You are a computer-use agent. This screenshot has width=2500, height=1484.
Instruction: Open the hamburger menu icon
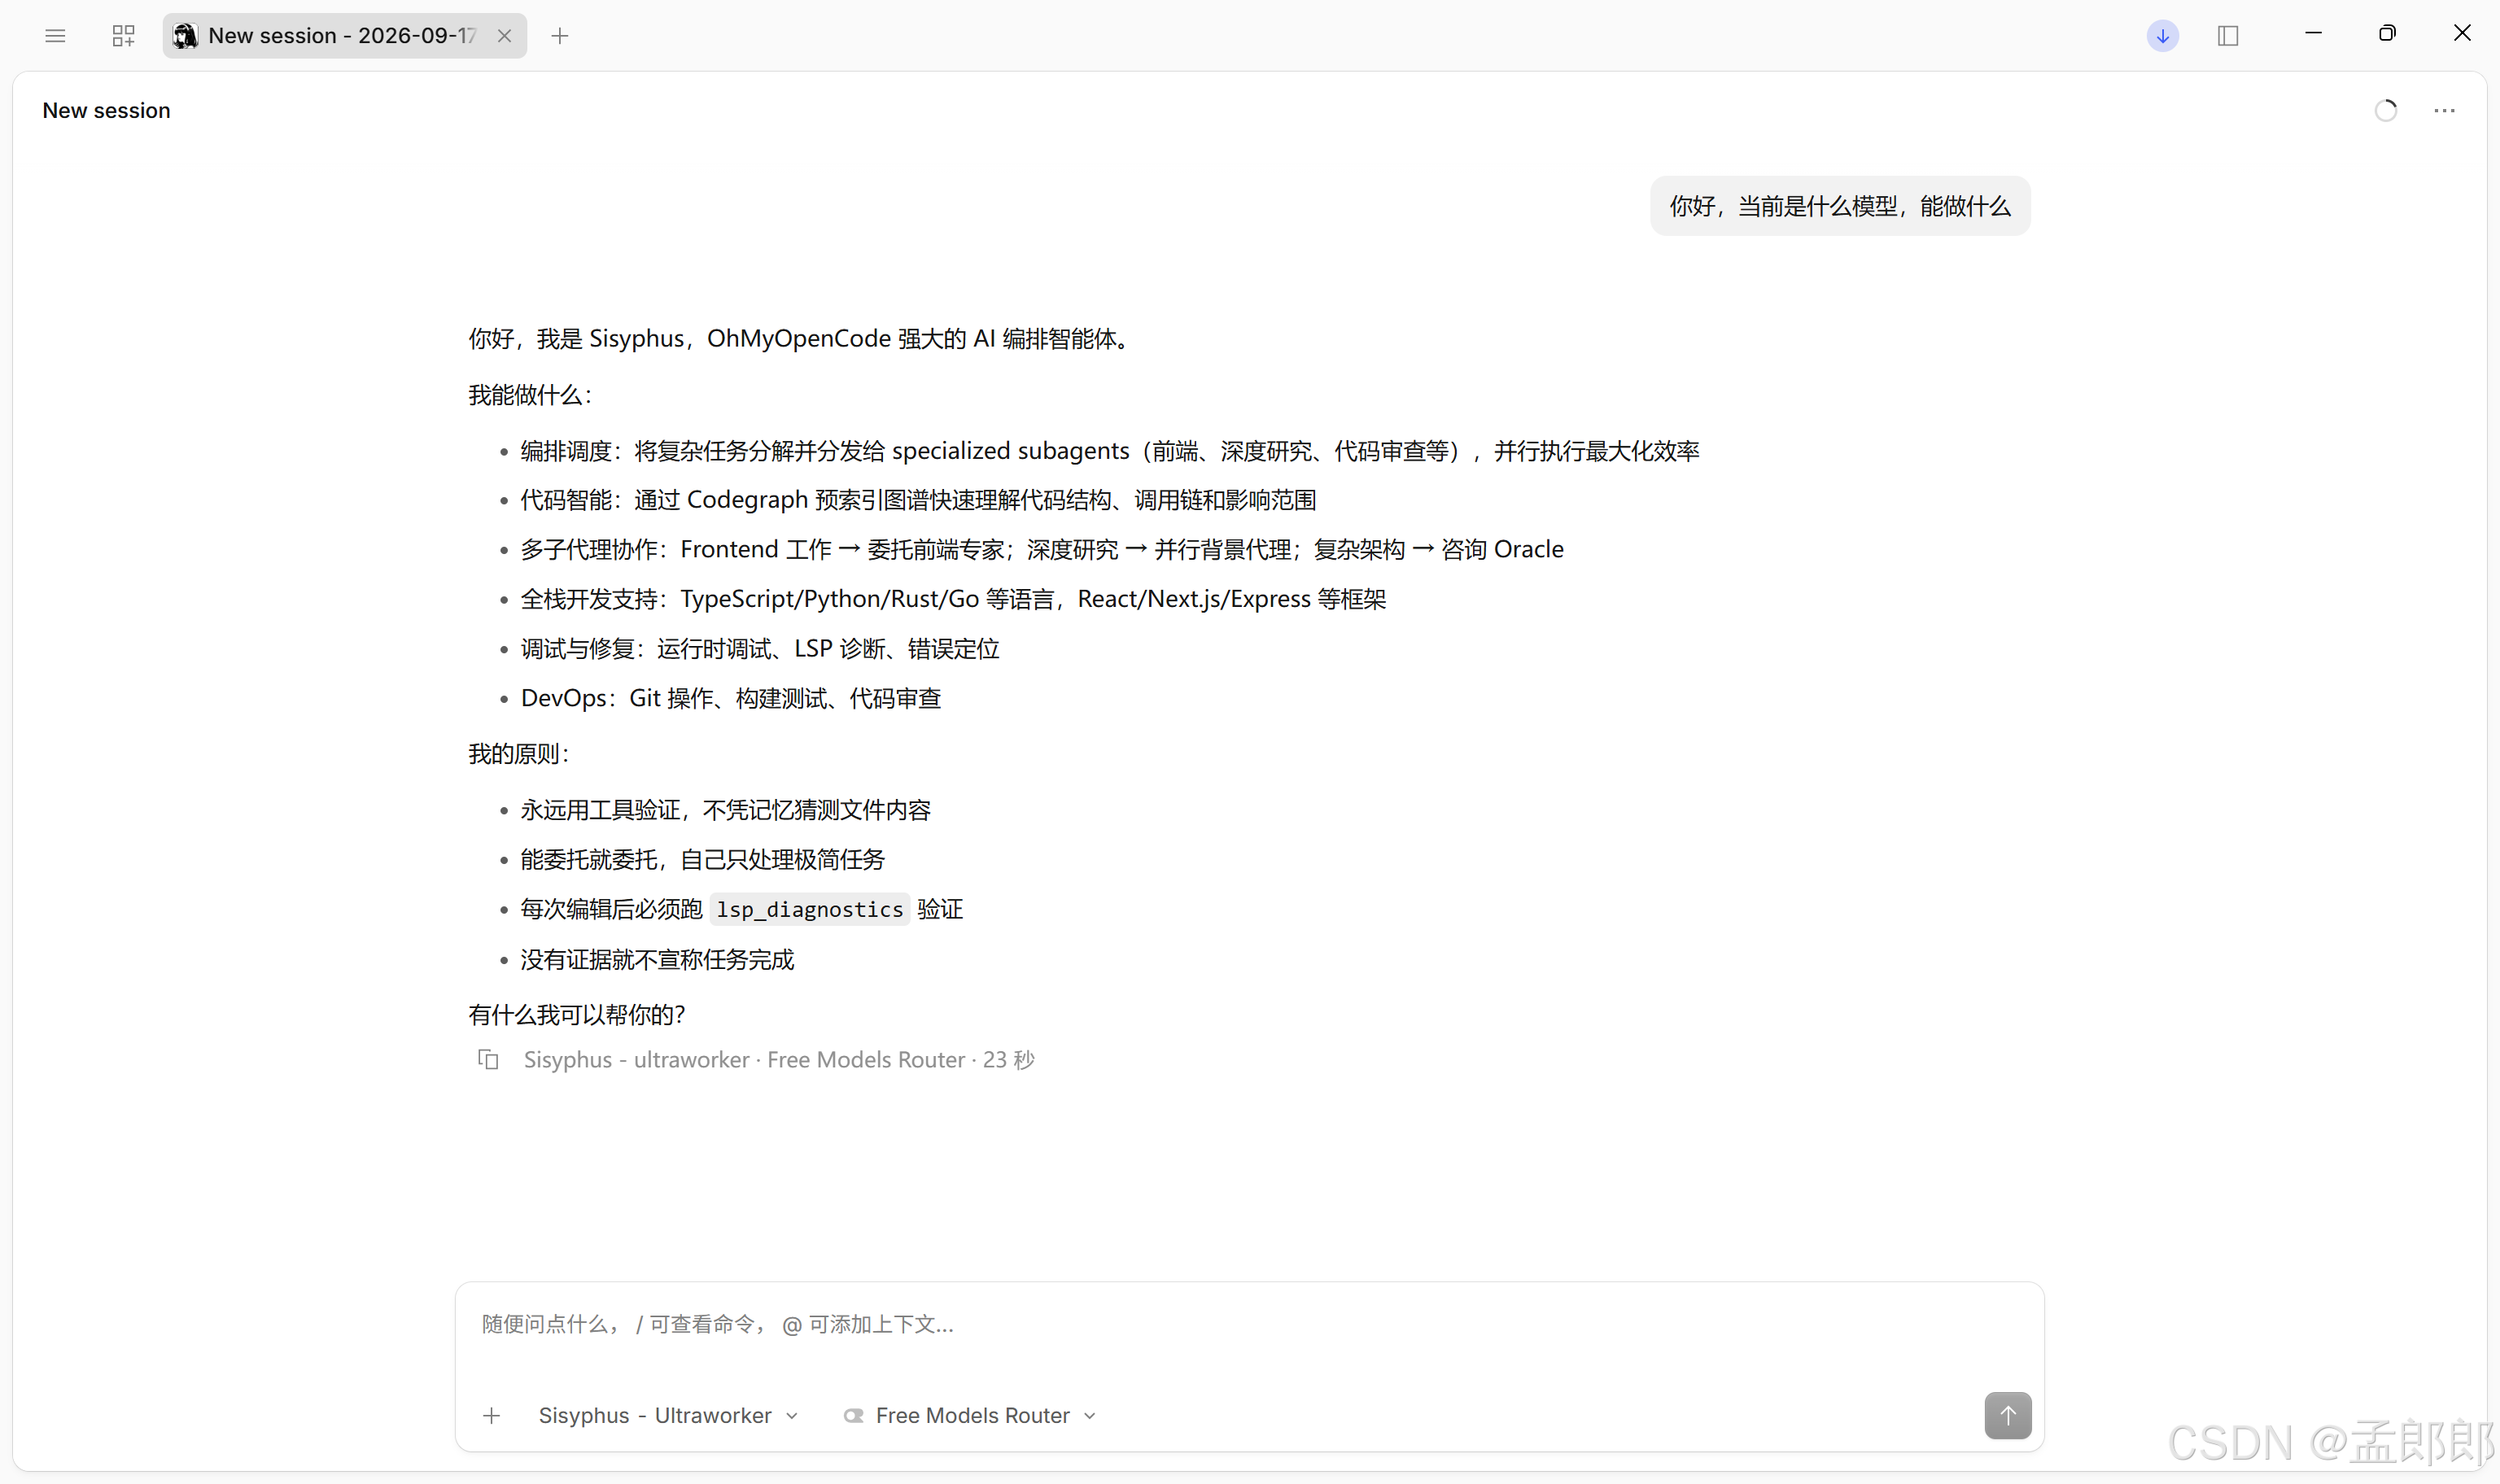55,36
